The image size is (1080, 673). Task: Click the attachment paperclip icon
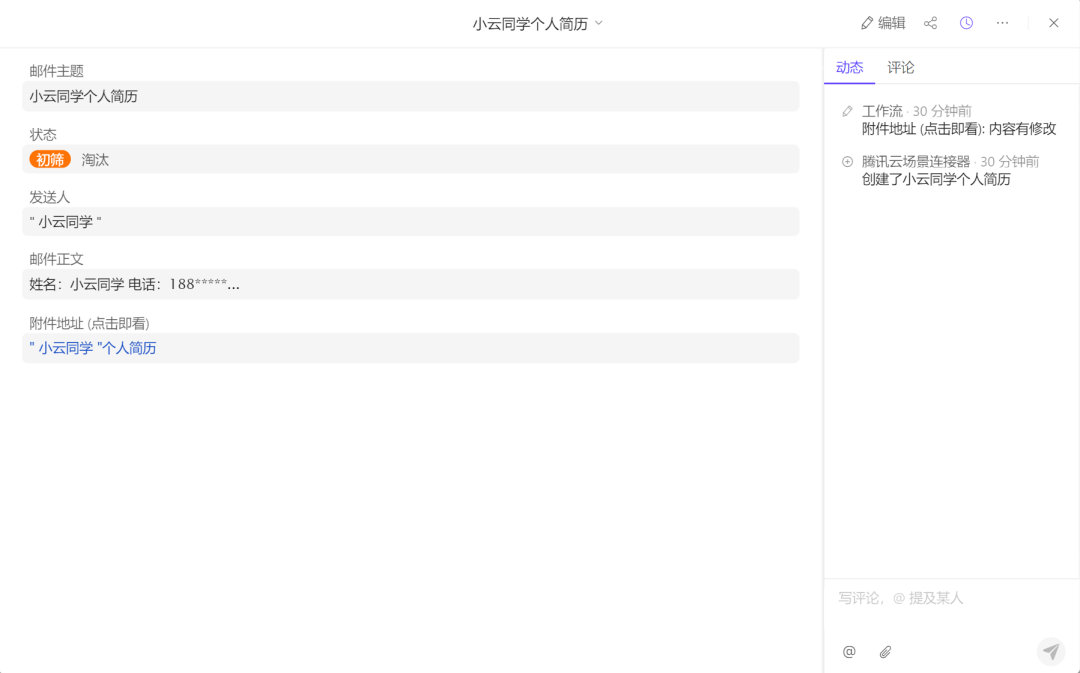886,652
